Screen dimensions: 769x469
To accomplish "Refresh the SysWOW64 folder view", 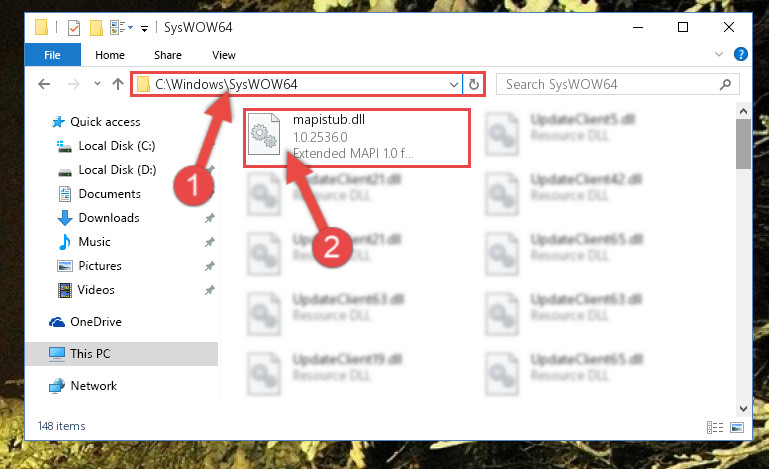I will tap(473, 84).
